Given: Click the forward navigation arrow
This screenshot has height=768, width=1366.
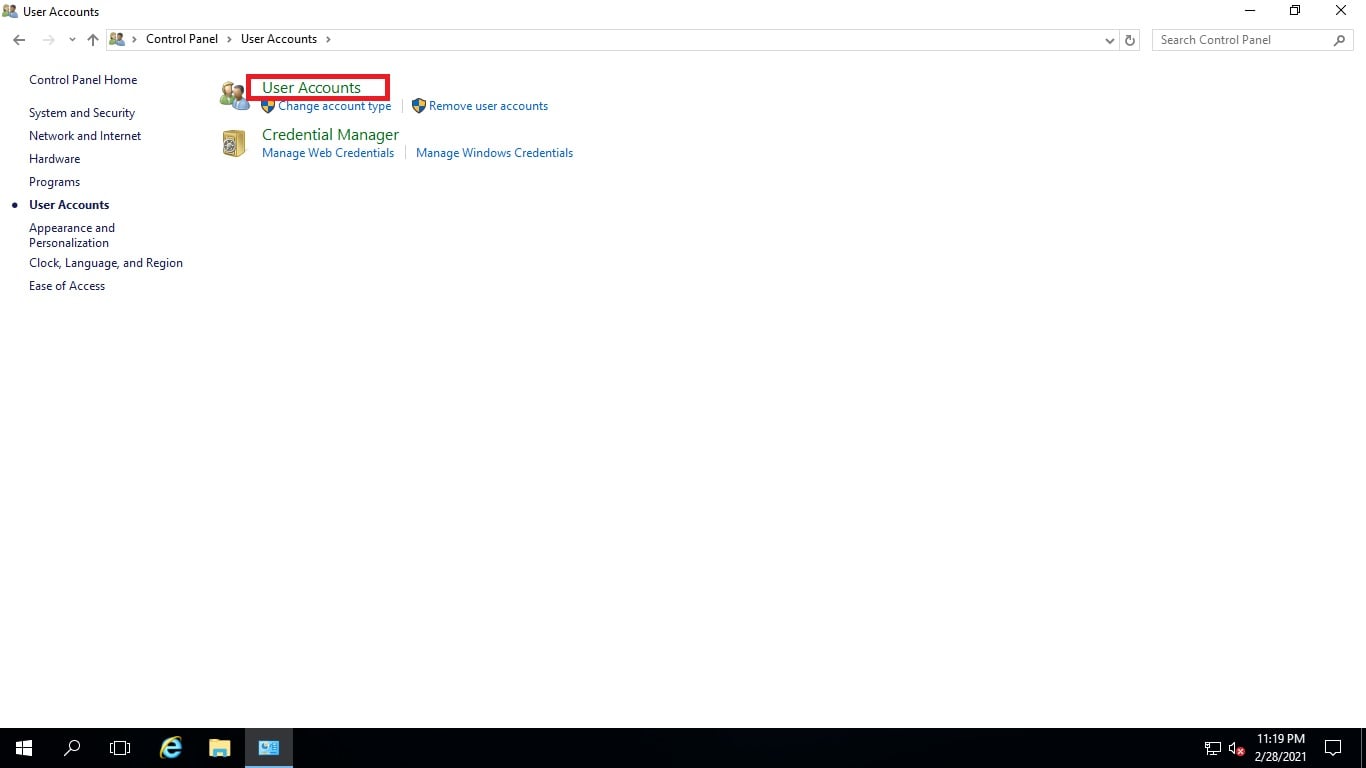Looking at the screenshot, I should pyautogui.click(x=48, y=40).
